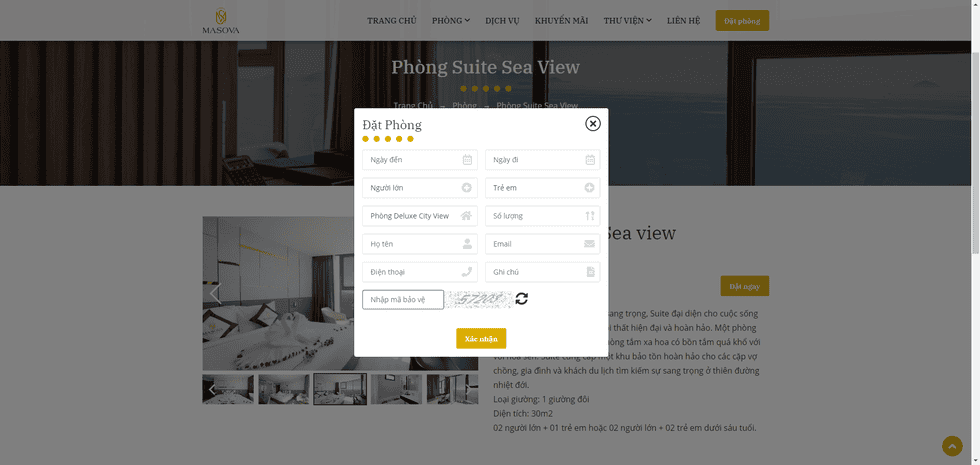
Task: Open the Ngày đi calendar icon
Action: pyautogui.click(x=590, y=160)
